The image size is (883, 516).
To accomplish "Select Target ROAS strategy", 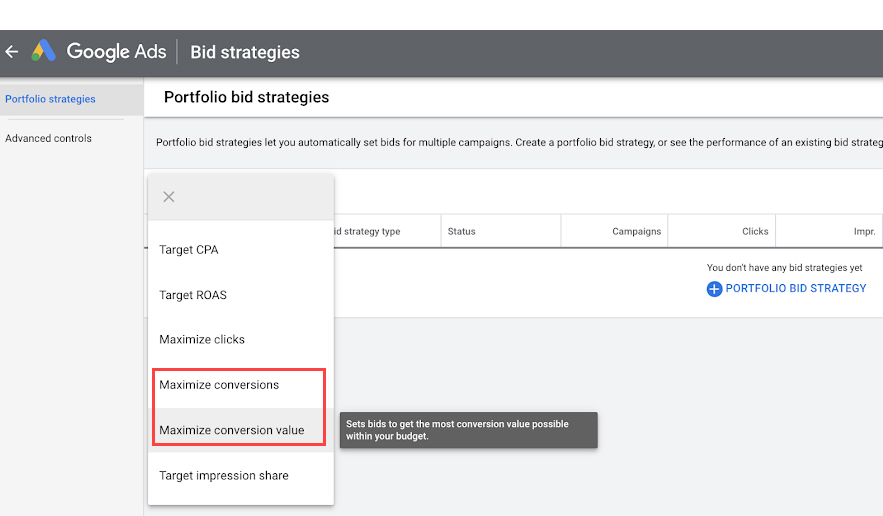I will tap(240, 295).
